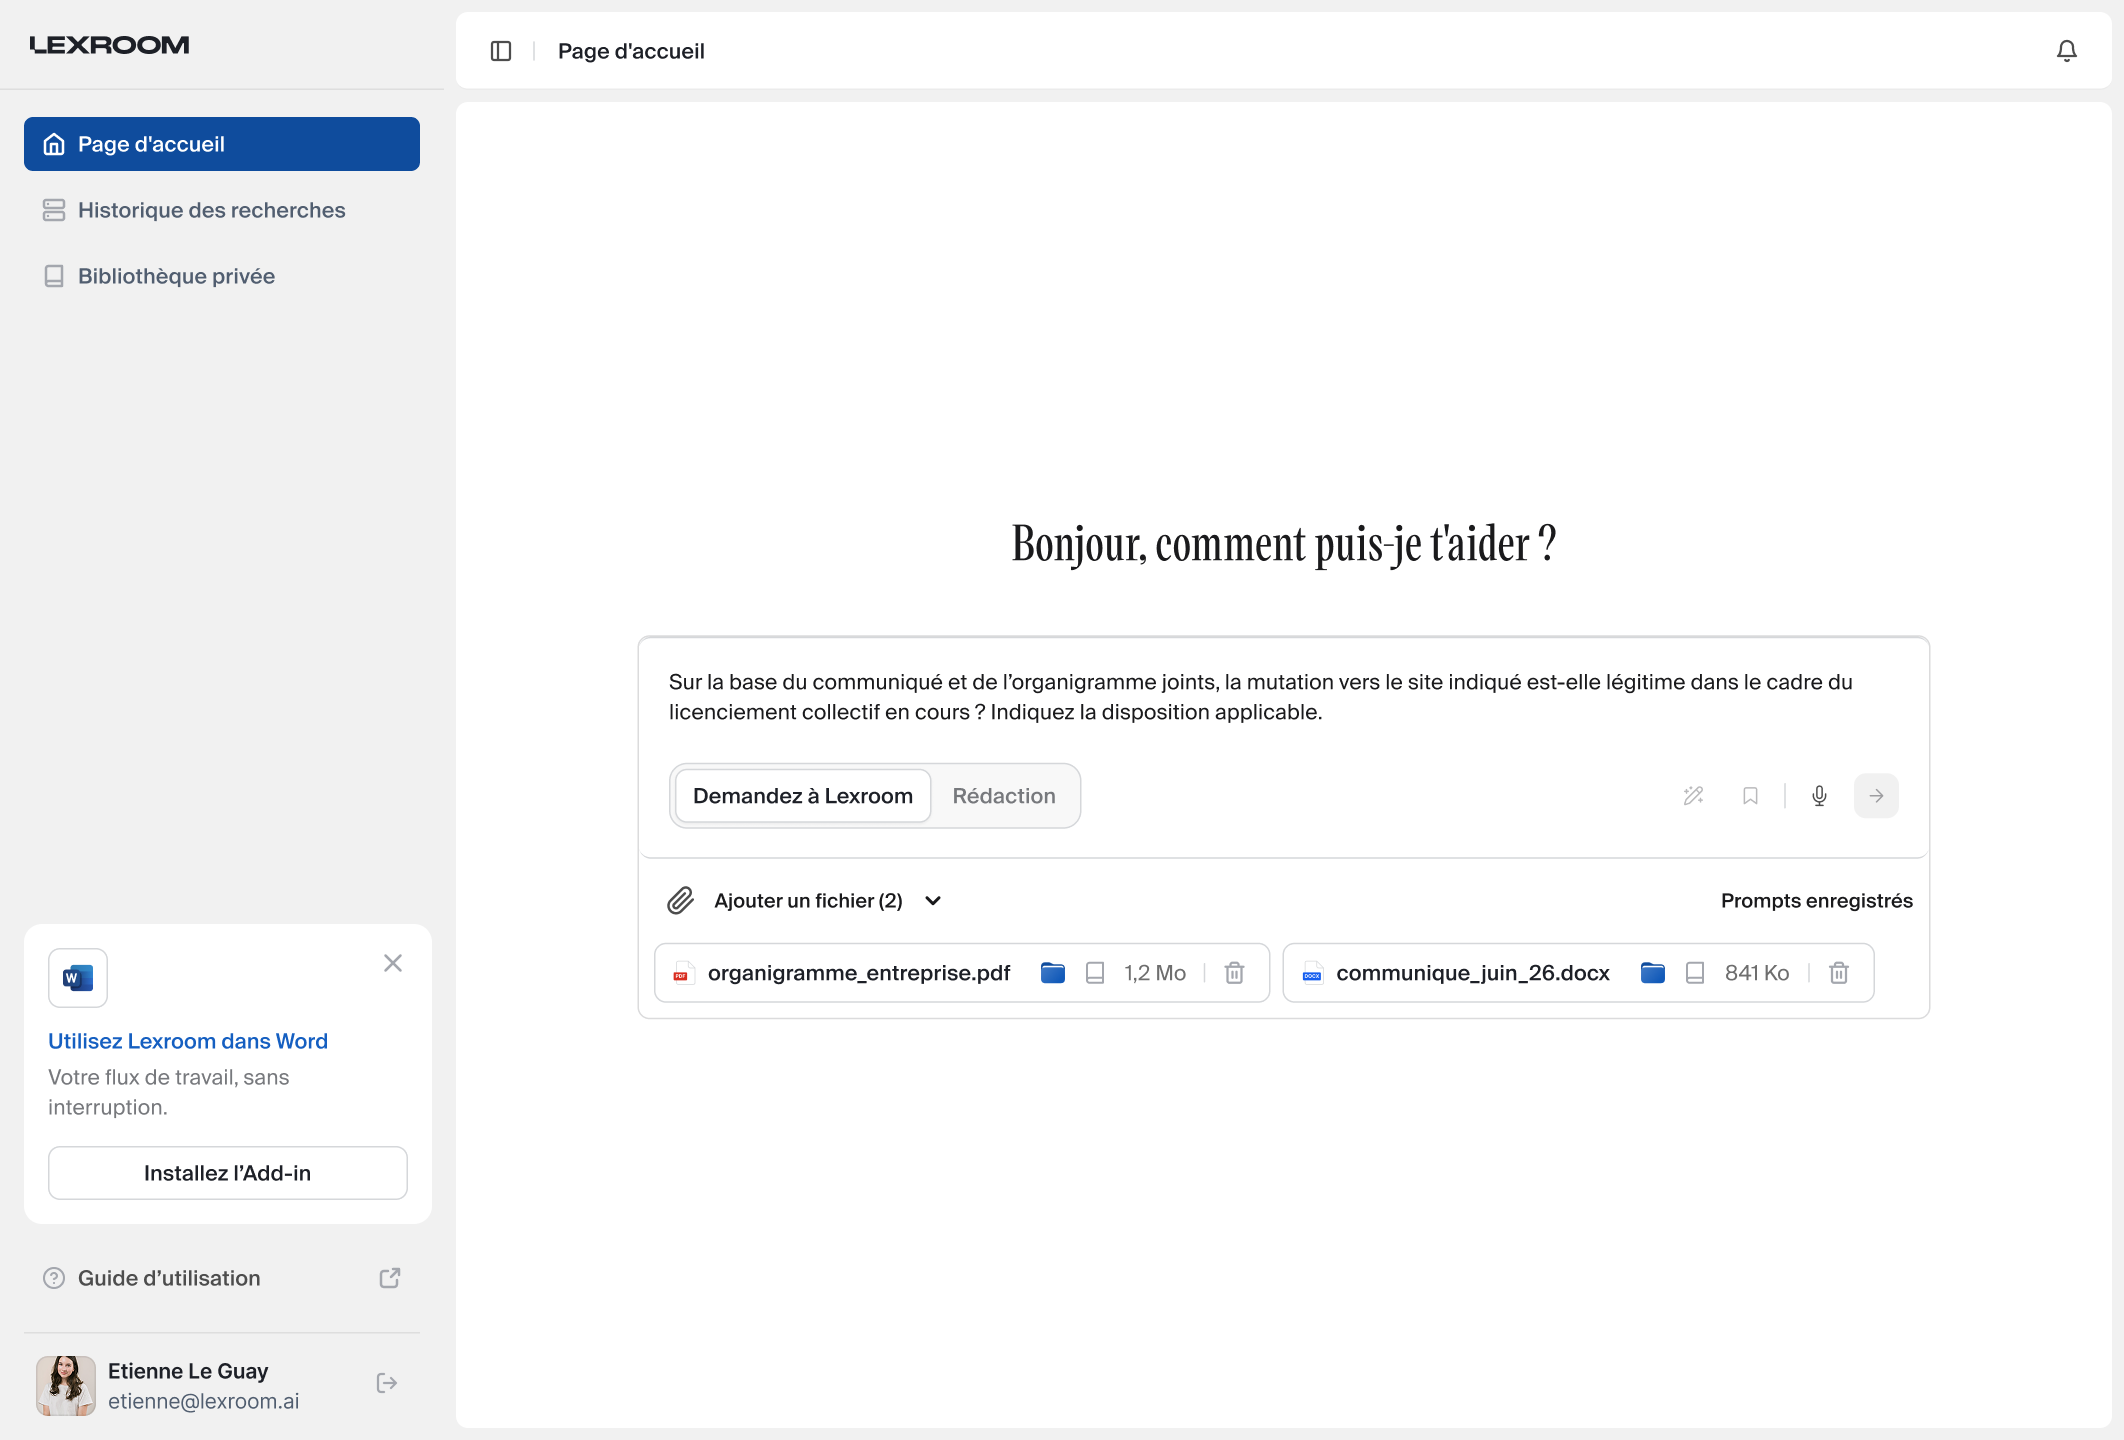The image size is (2124, 1440).
Task: Open Utilisez Lexroom dans Word link
Action: click(188, 1041)
